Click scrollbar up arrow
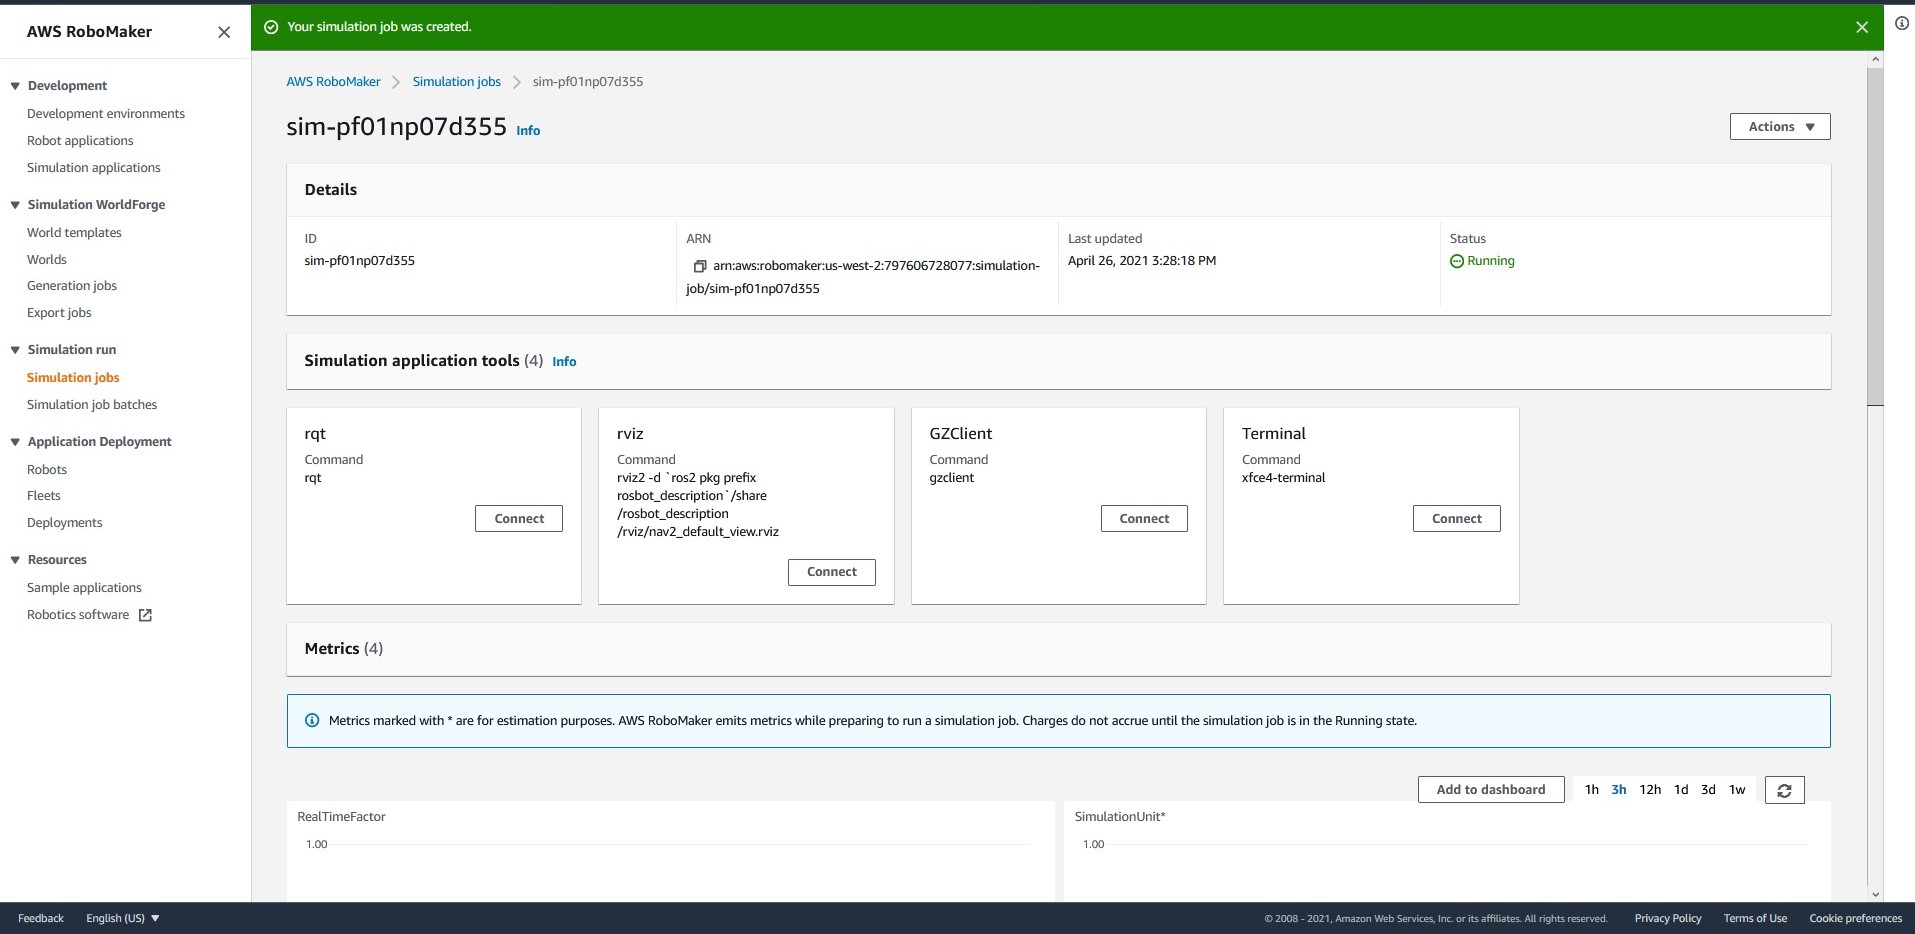Image resolution: width=1915 pixels, height=934 pixels. pos(1875,60)
